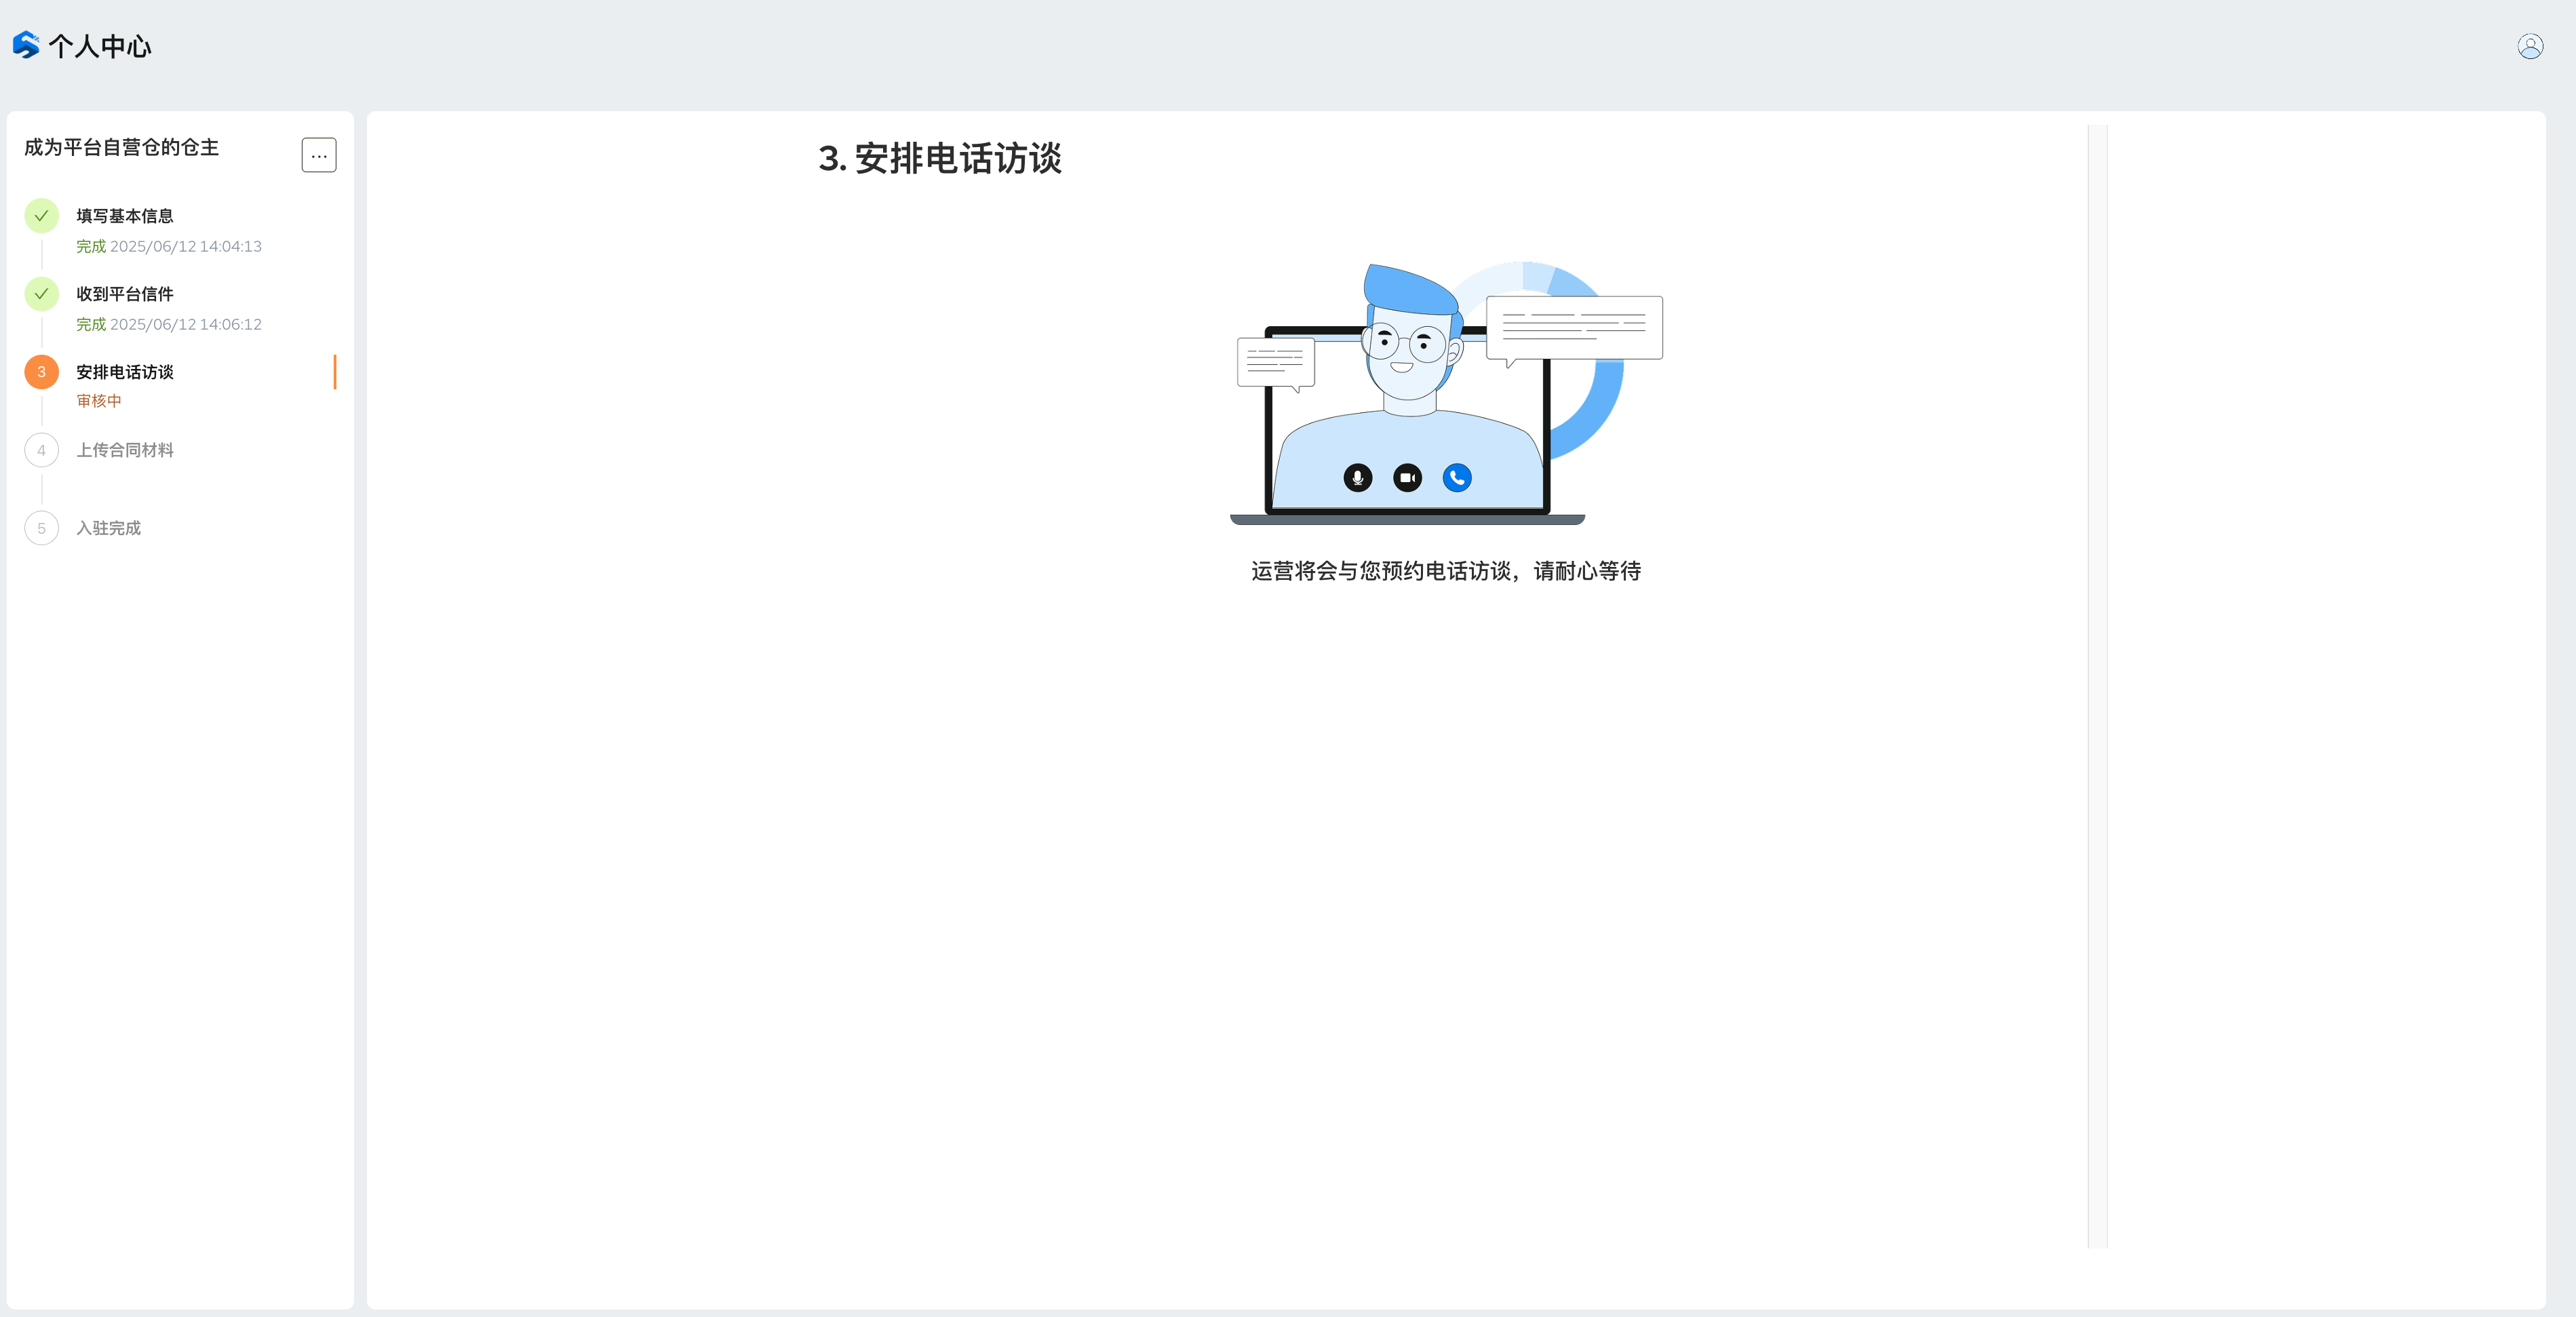Click the blue phone call icon
Screen dimensions: 2576x1317
tap(1457, 478)
